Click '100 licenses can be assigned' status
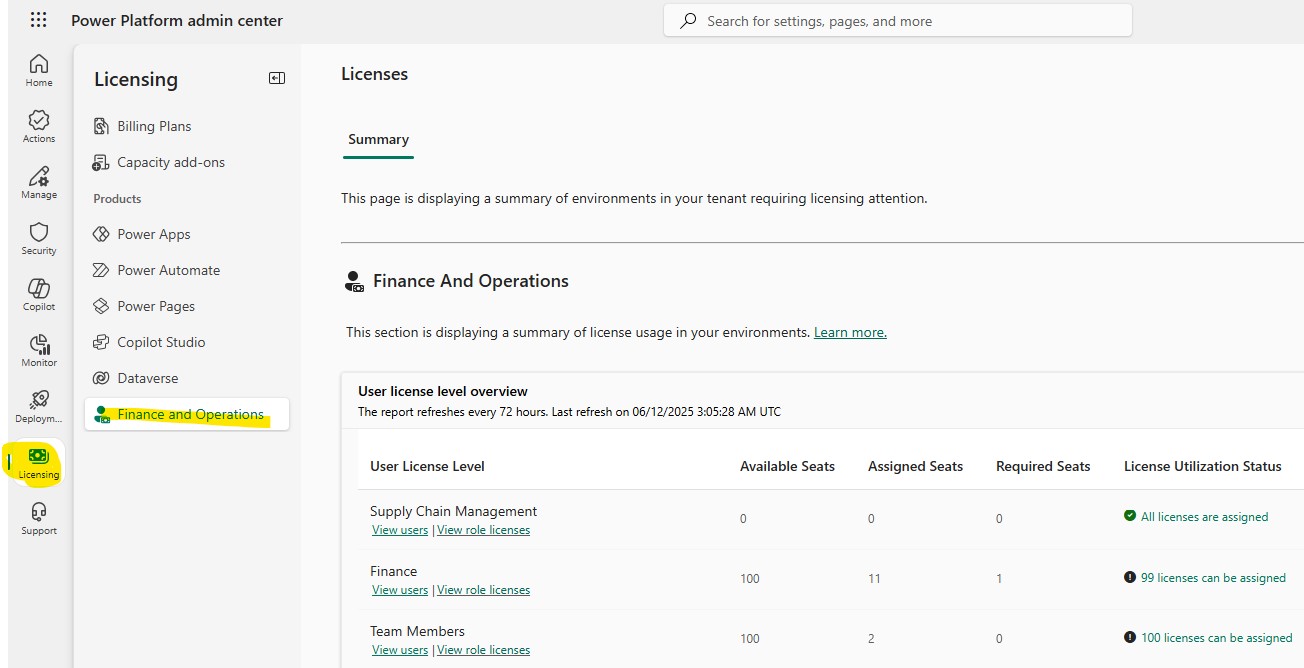Screen dimensions: 1304x668 tap(1216, 638)
